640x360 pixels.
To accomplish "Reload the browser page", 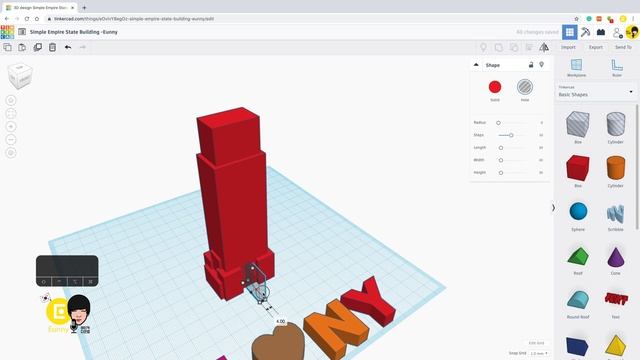I will [x=27, y=19].
